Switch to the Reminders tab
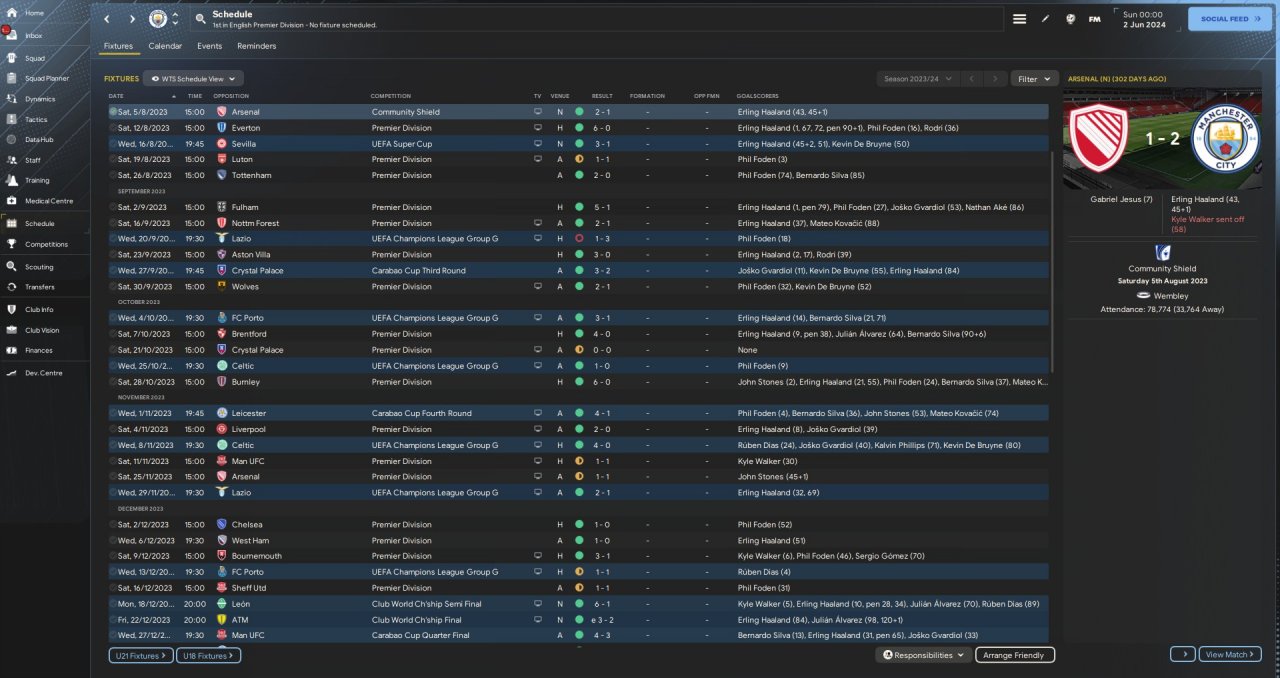The image size is (1280, 678). coord(256,46)
